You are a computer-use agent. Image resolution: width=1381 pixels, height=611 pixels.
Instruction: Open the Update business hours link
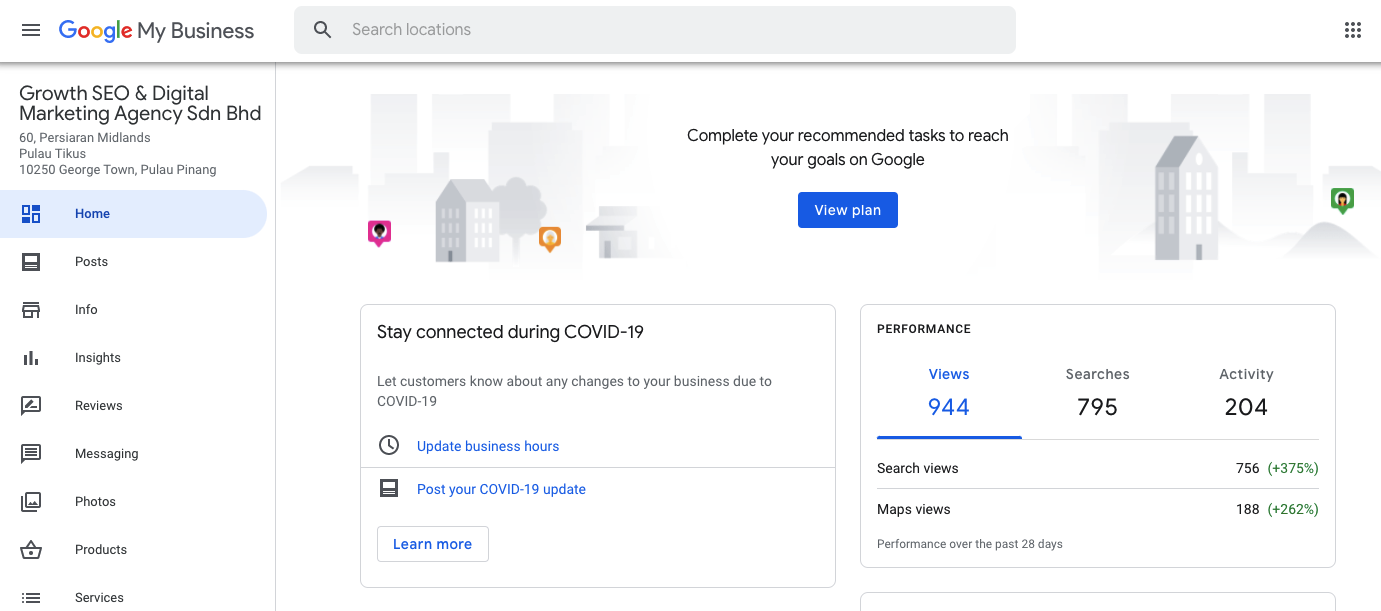coord(488,446)
